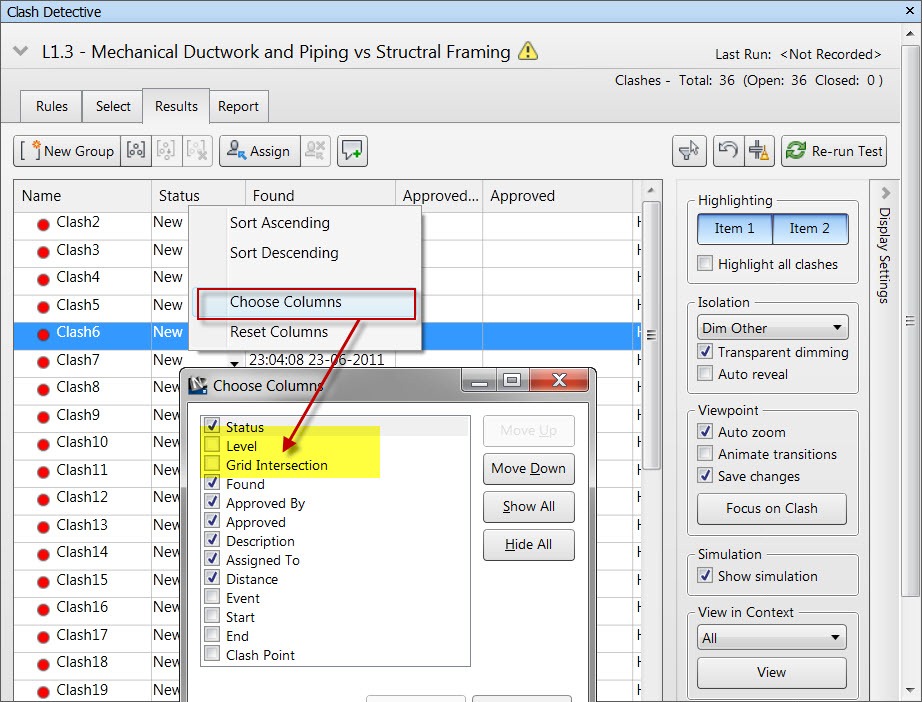Select Sort Ascending from context menu
Viewport: 922px width, 702px height.
(279, 223)
